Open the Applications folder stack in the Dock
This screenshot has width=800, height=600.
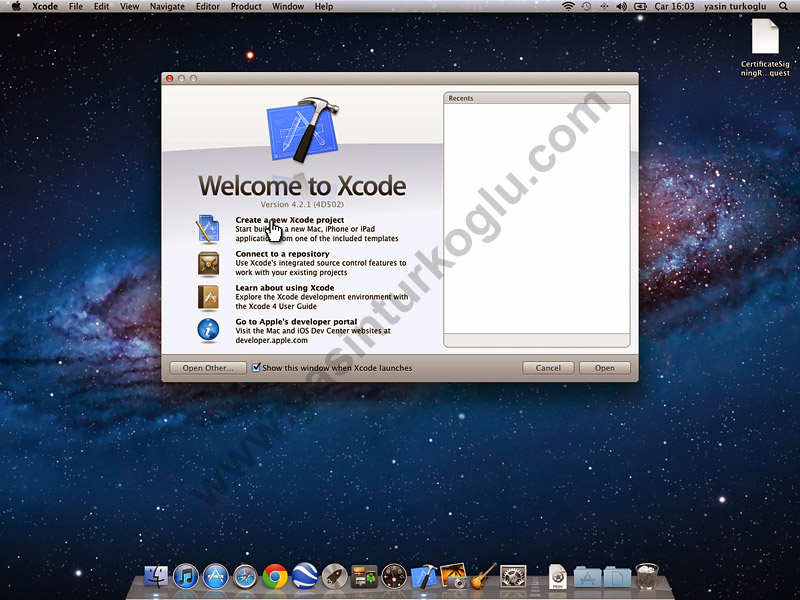[587, 577]
